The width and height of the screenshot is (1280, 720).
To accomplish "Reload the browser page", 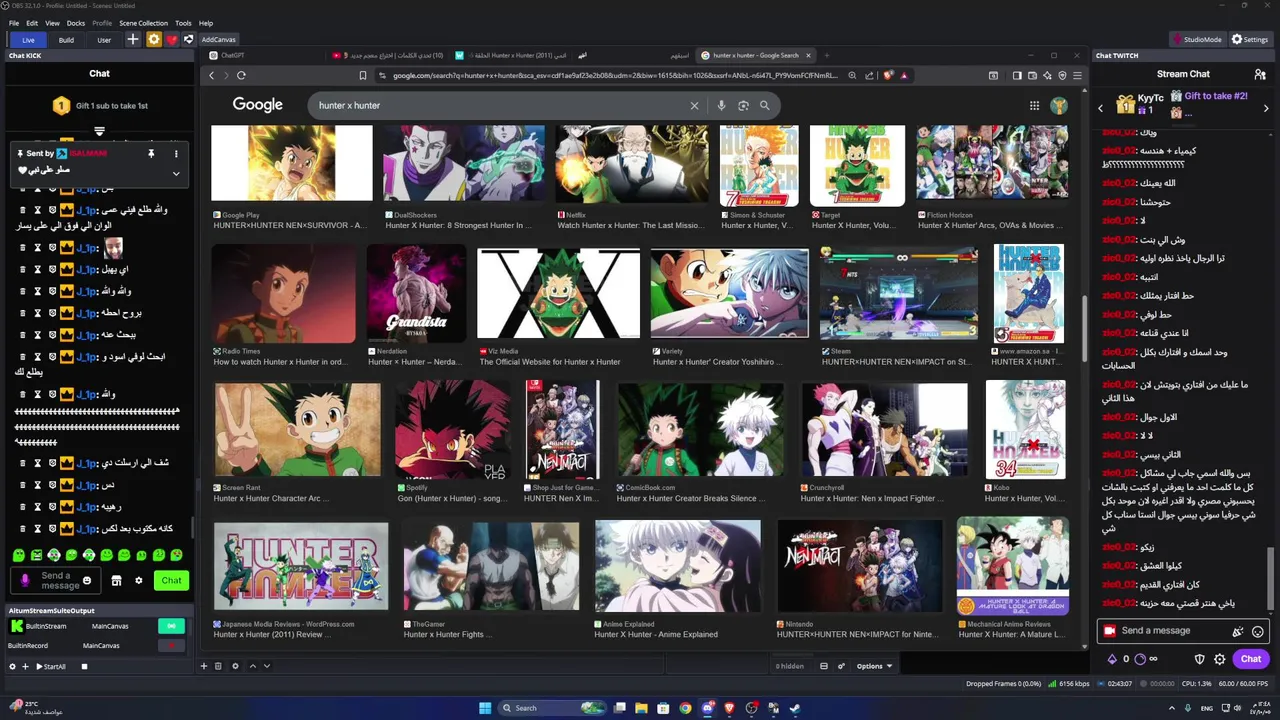I will pos(241,75).
